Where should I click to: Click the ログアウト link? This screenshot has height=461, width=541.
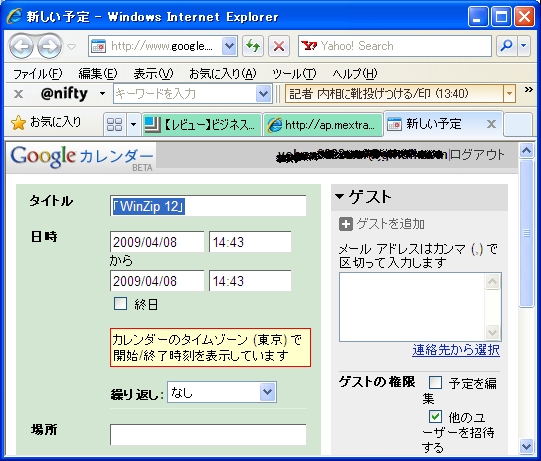coord(478,155)
